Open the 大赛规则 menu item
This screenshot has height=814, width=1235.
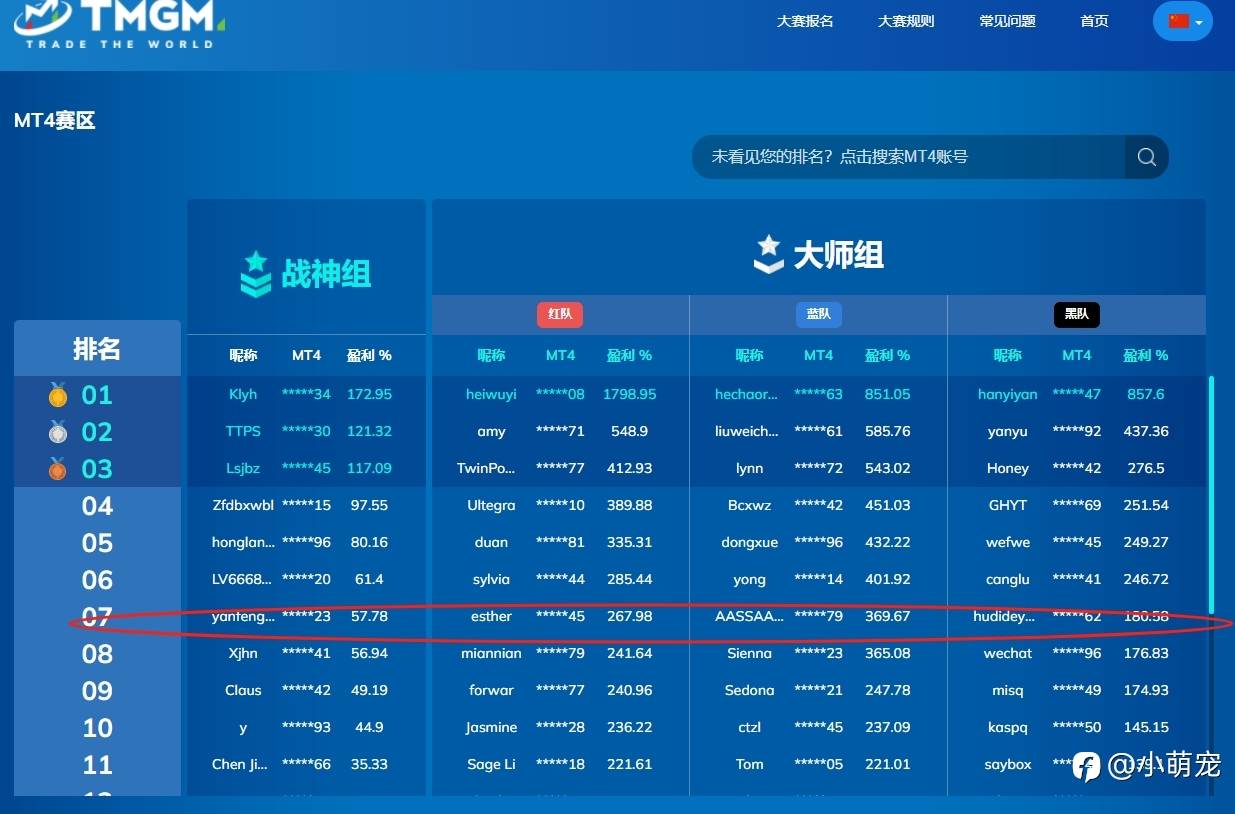click(x=906, y=21)
